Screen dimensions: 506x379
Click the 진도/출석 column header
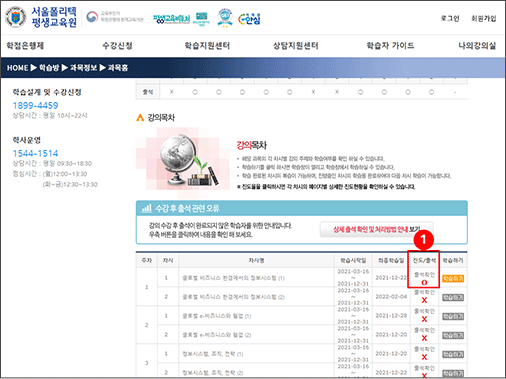pyautogui.click(x=424, y=260)
